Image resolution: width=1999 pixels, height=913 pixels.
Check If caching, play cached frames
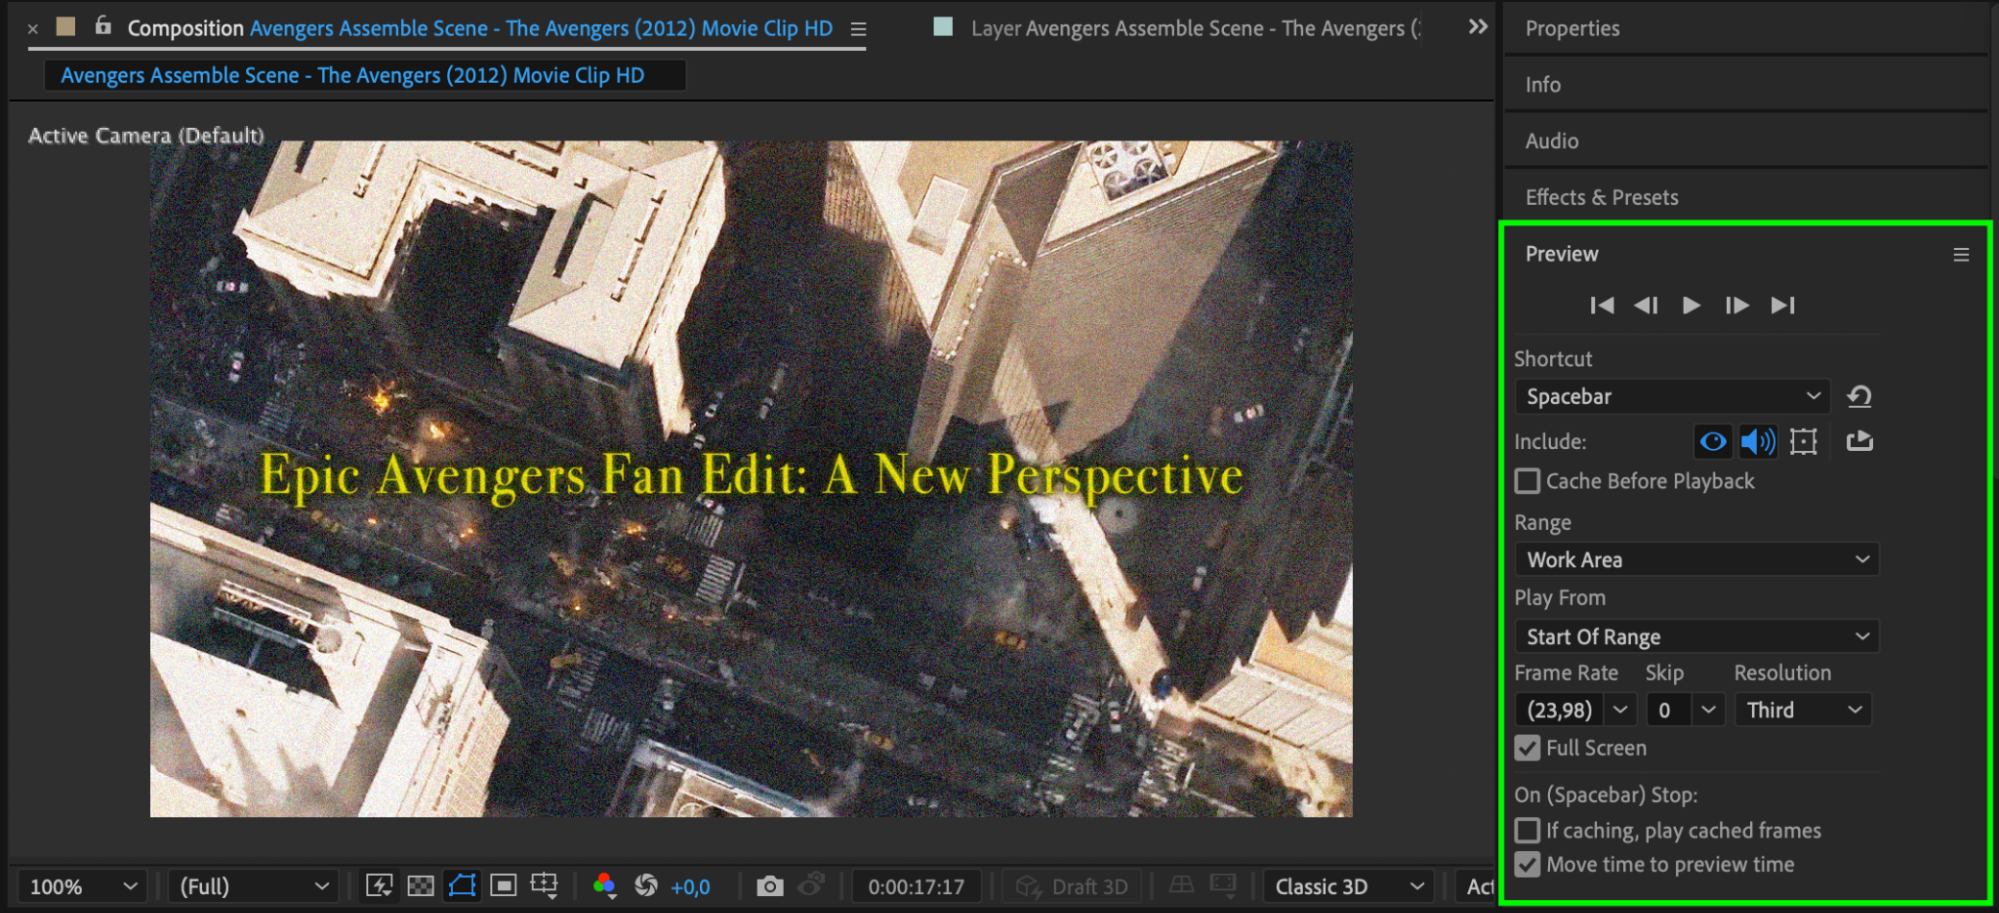tap(1527, 830)
